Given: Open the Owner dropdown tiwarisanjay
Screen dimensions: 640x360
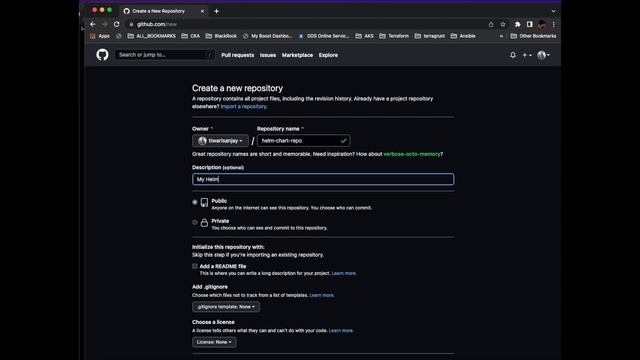Looking at the screenshot, I should [x=220, y=141].
